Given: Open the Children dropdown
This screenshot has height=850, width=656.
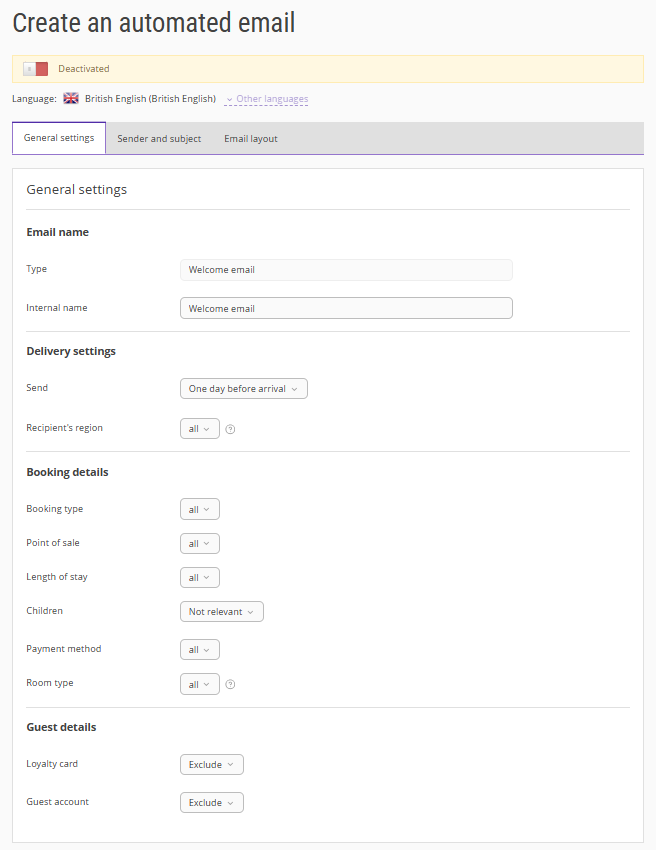Looking at the screenshot, I should [222, 612].
